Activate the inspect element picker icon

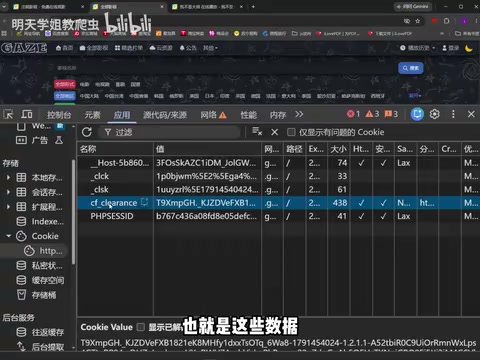tap(8, 114)
